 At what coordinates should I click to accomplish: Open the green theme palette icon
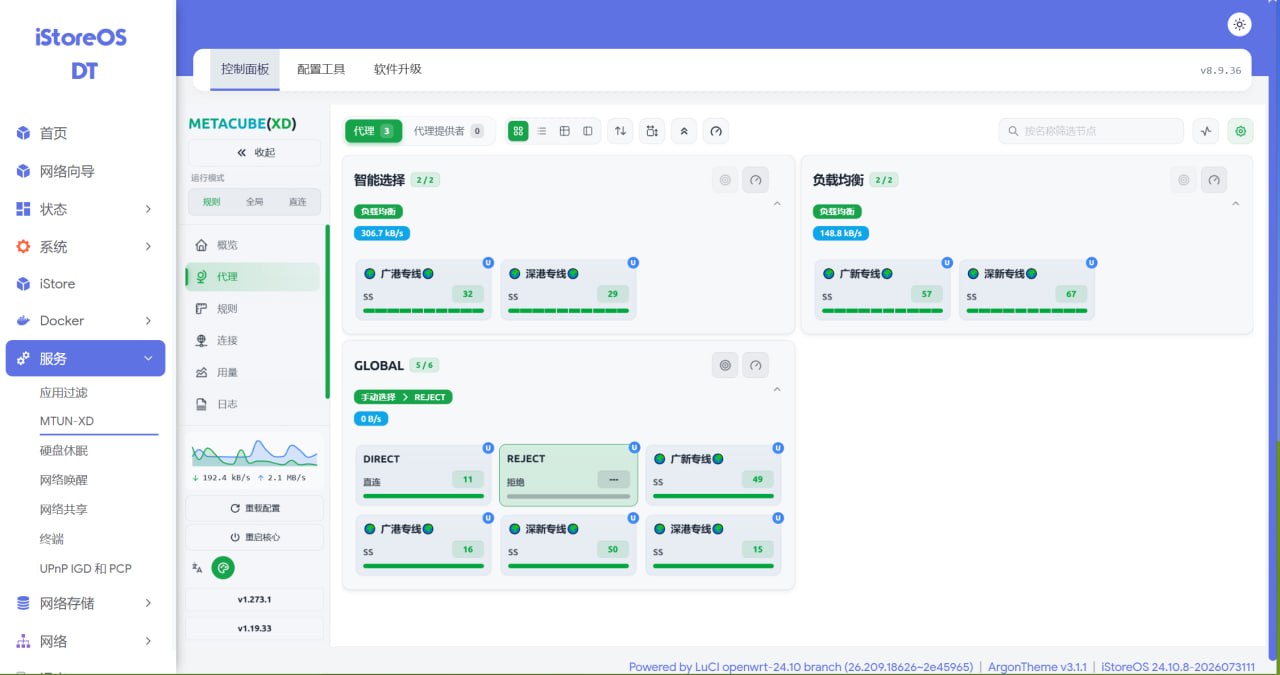pos(223,567)
